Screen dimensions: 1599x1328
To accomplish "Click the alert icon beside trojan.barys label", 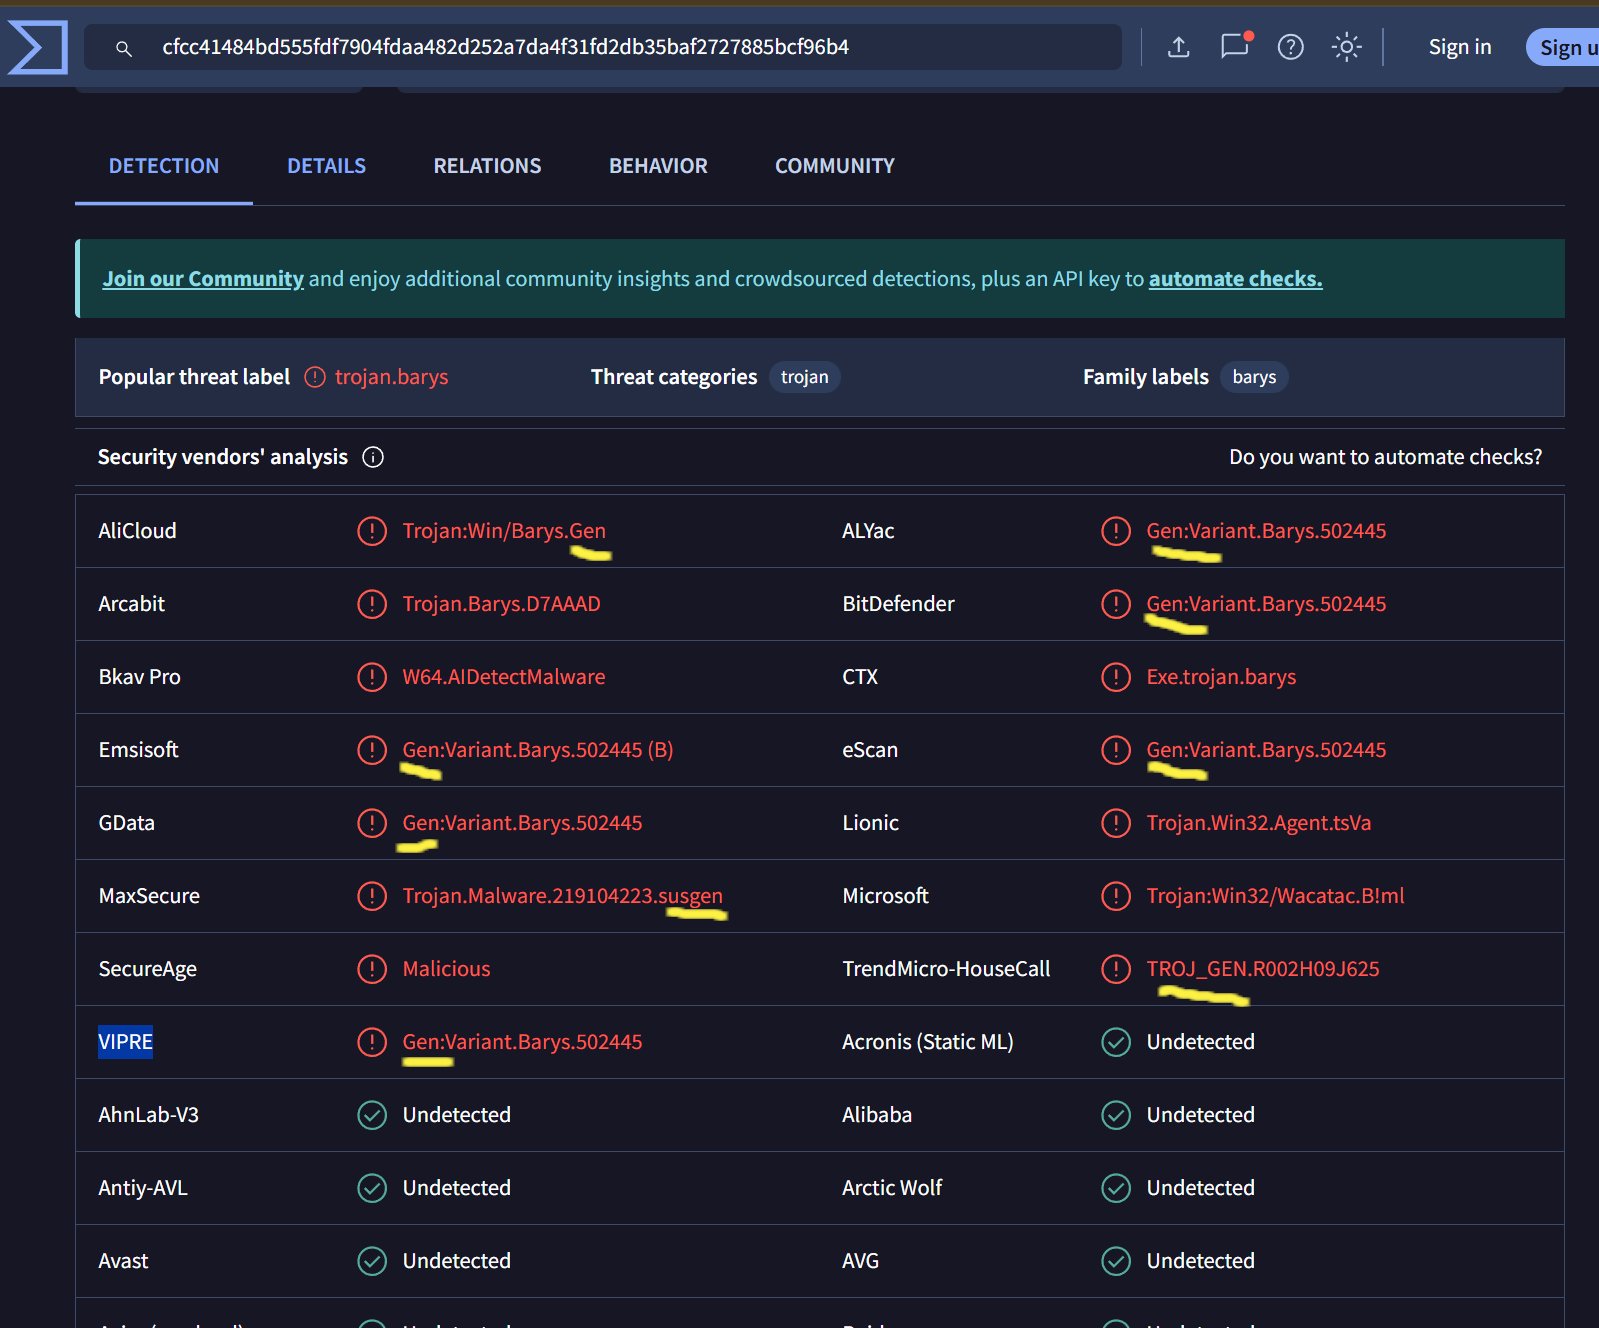I will (315, 377).
